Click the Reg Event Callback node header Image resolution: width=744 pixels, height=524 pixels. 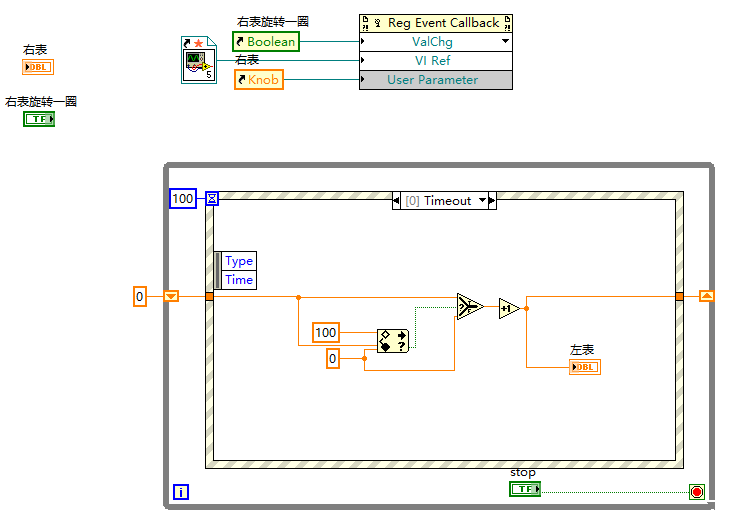436,23
